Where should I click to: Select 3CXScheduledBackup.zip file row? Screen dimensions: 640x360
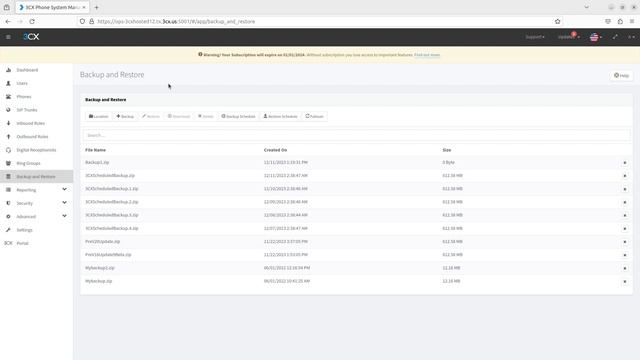click(x=356, y=176)
